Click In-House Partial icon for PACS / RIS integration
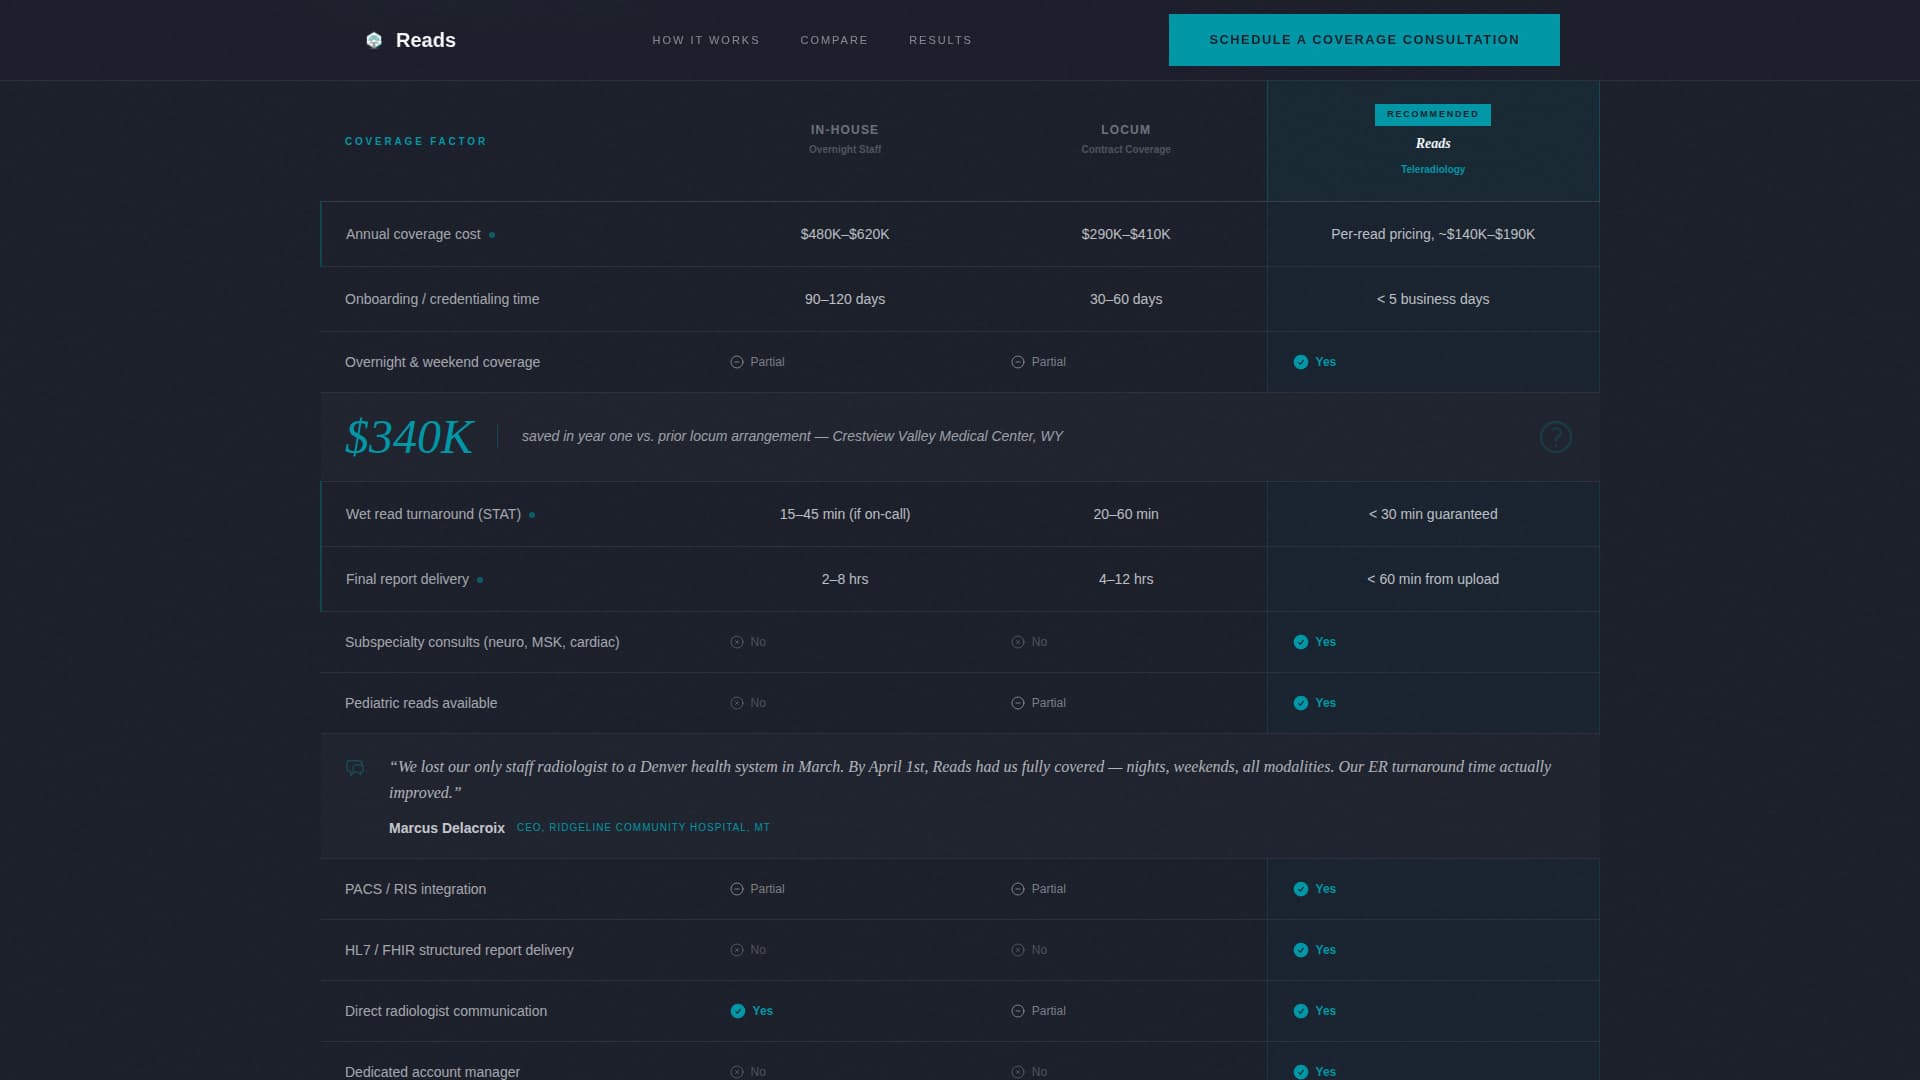The height and width of the screenshot is (1080, 1920). click(737, 889)
